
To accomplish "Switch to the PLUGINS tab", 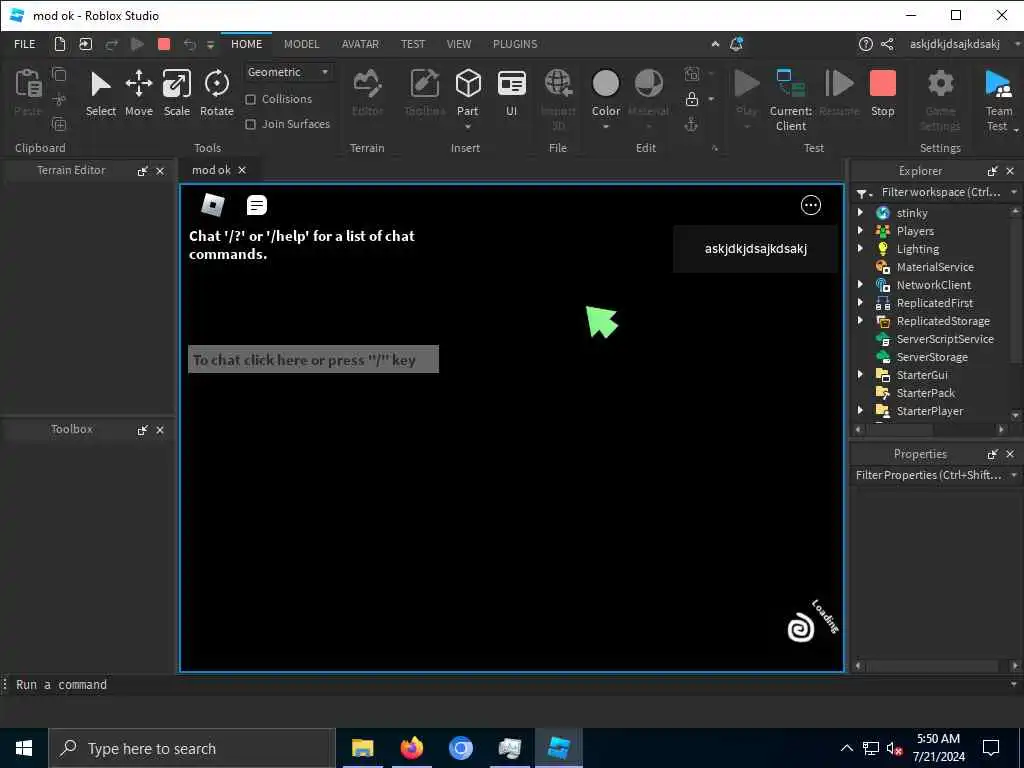I will tap(515, 44).
